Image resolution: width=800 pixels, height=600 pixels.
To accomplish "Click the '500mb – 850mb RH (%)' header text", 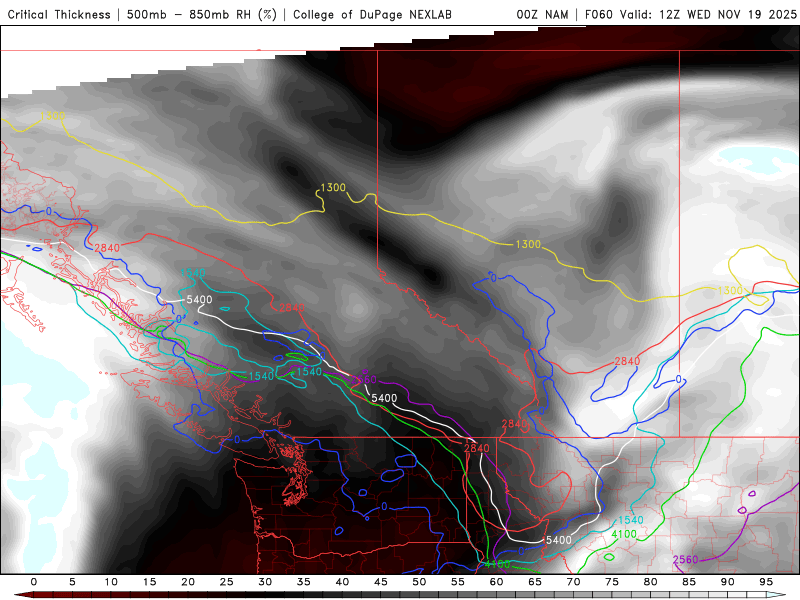I will (x=202, y=14).
